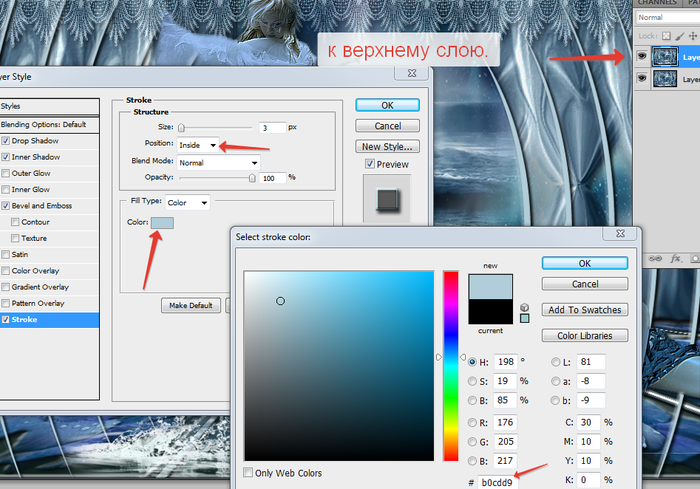Enable Satin checkbox
This screenshot has height=489, width=700.
[x=5, y=254]
